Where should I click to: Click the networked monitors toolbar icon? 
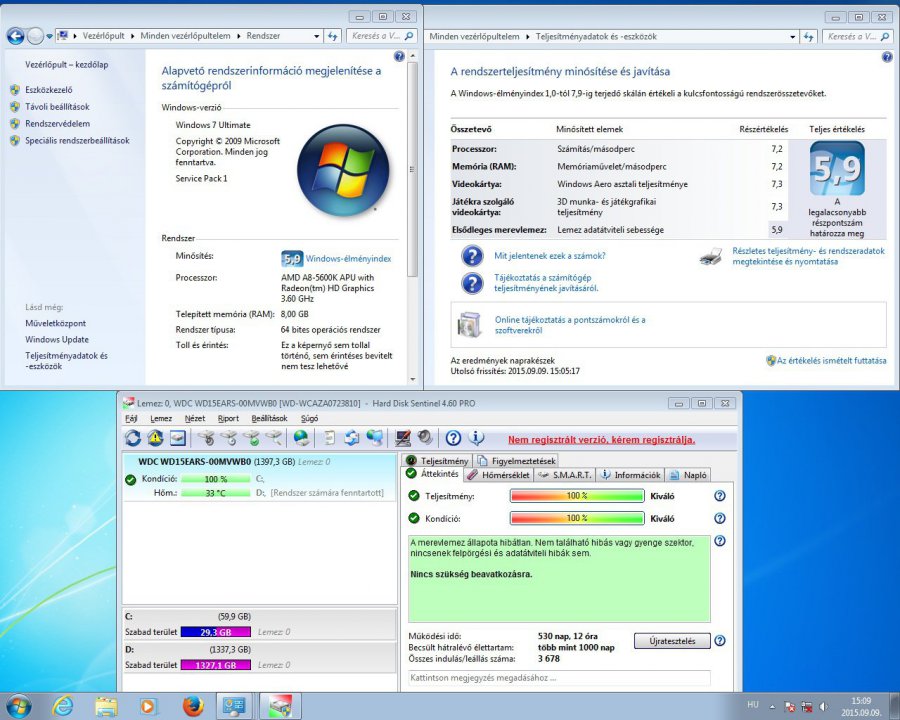(x=374, y=439)
